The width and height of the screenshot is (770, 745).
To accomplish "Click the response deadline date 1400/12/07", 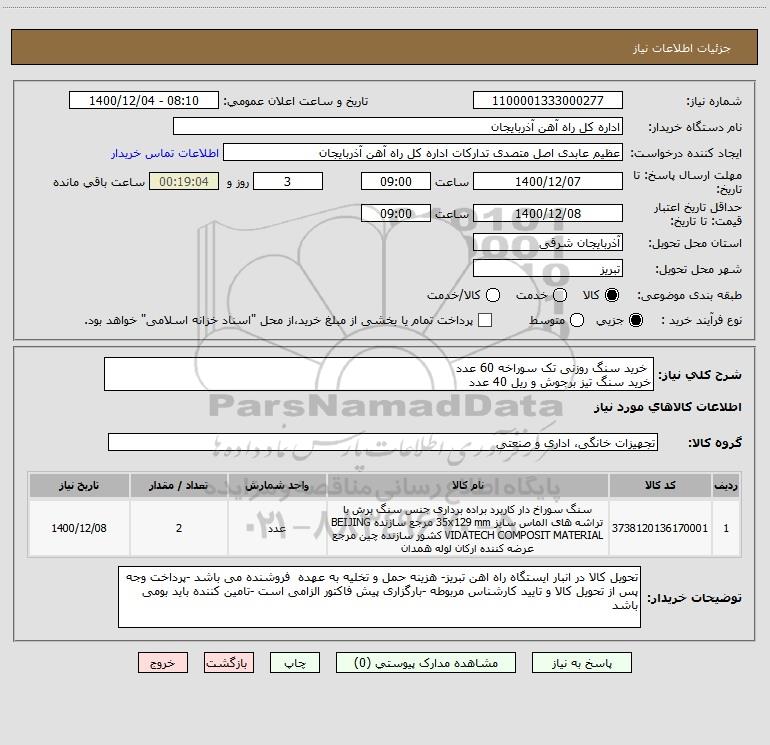I will pyautogui.click(x=548, y=181).
